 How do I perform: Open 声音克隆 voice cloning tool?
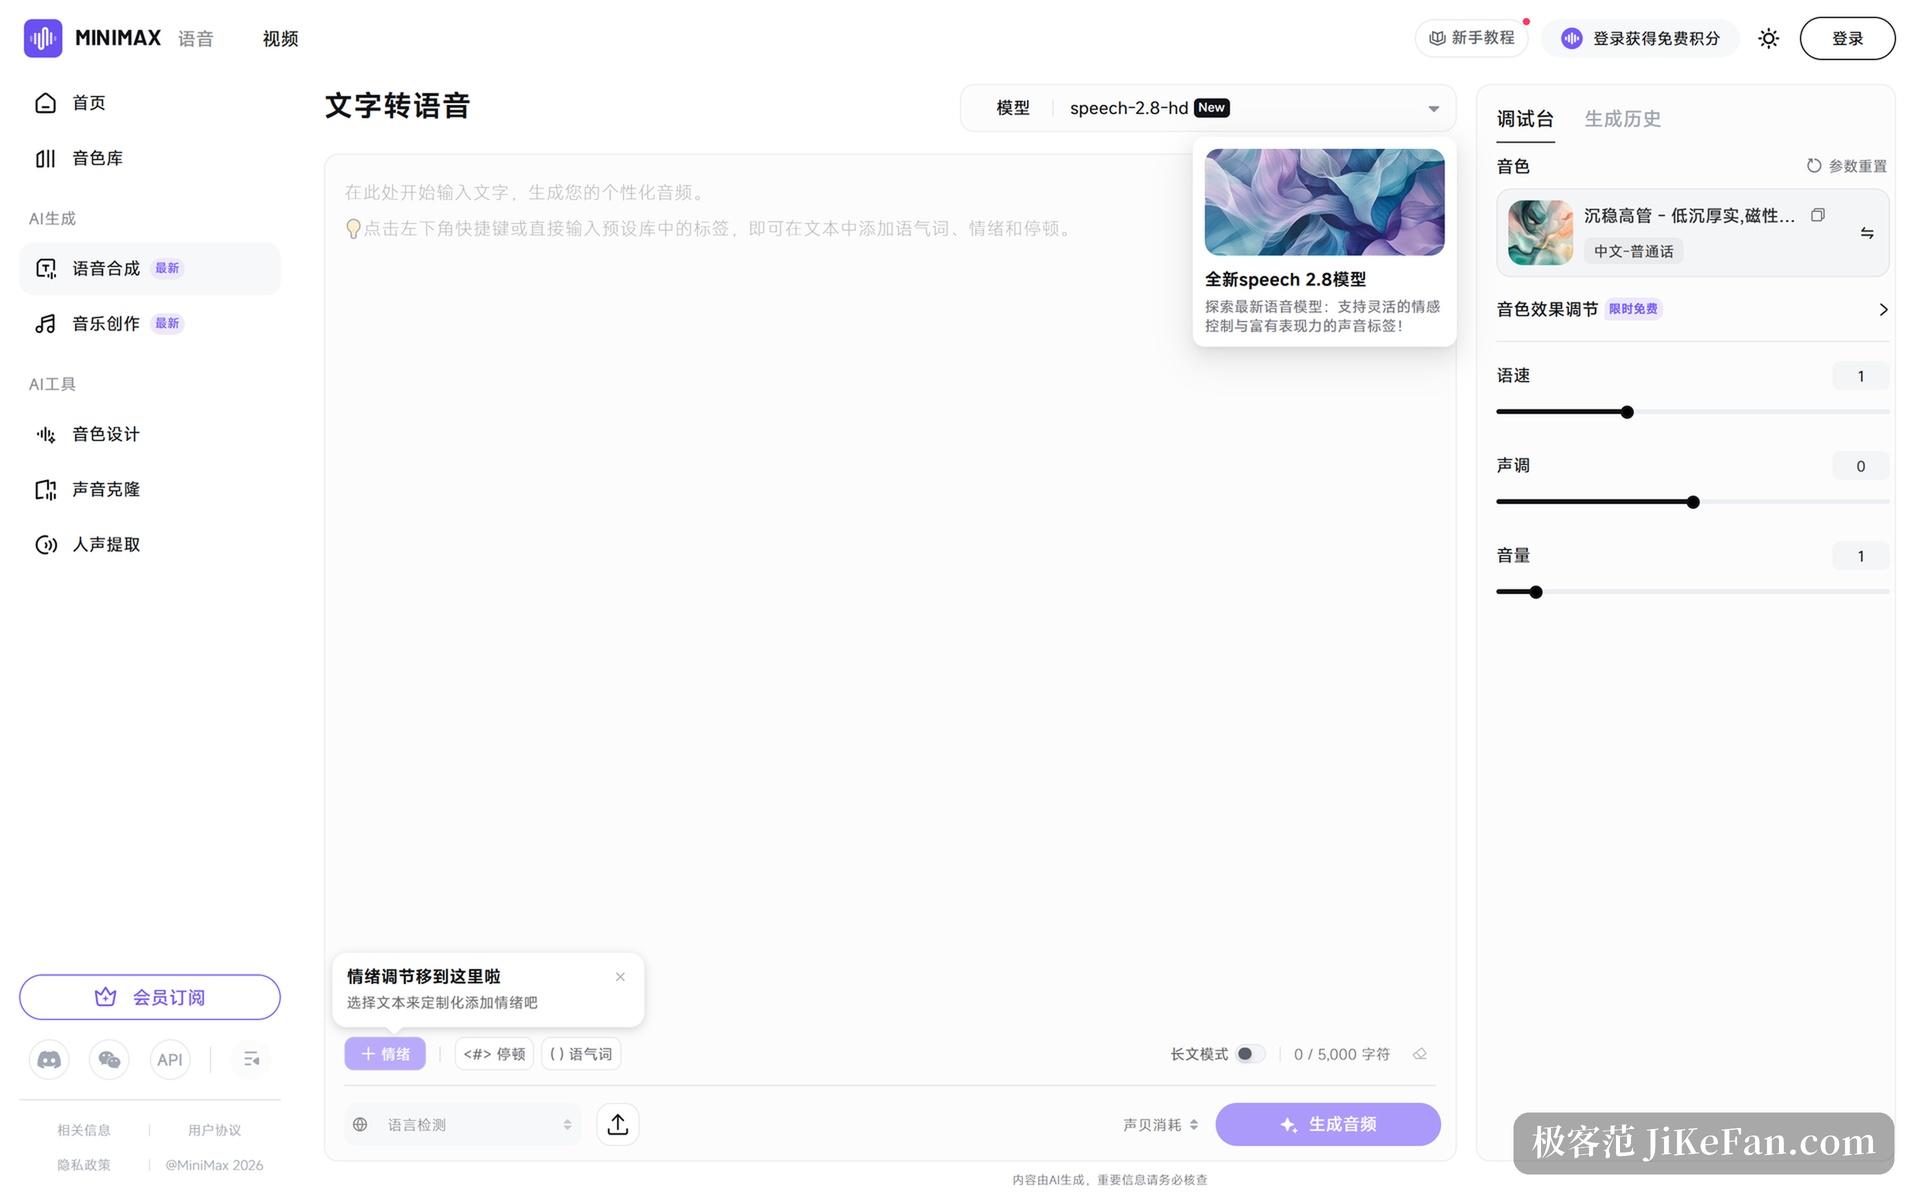[x=150, y=489]
